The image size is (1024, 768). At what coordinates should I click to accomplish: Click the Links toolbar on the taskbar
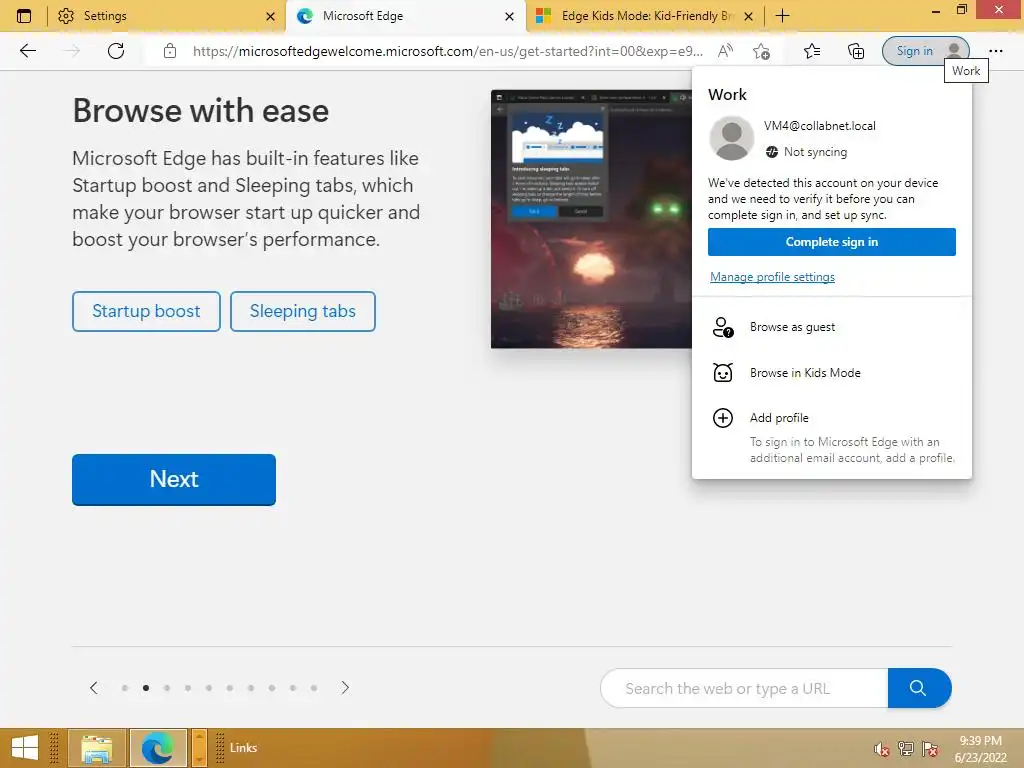[243, 748]
